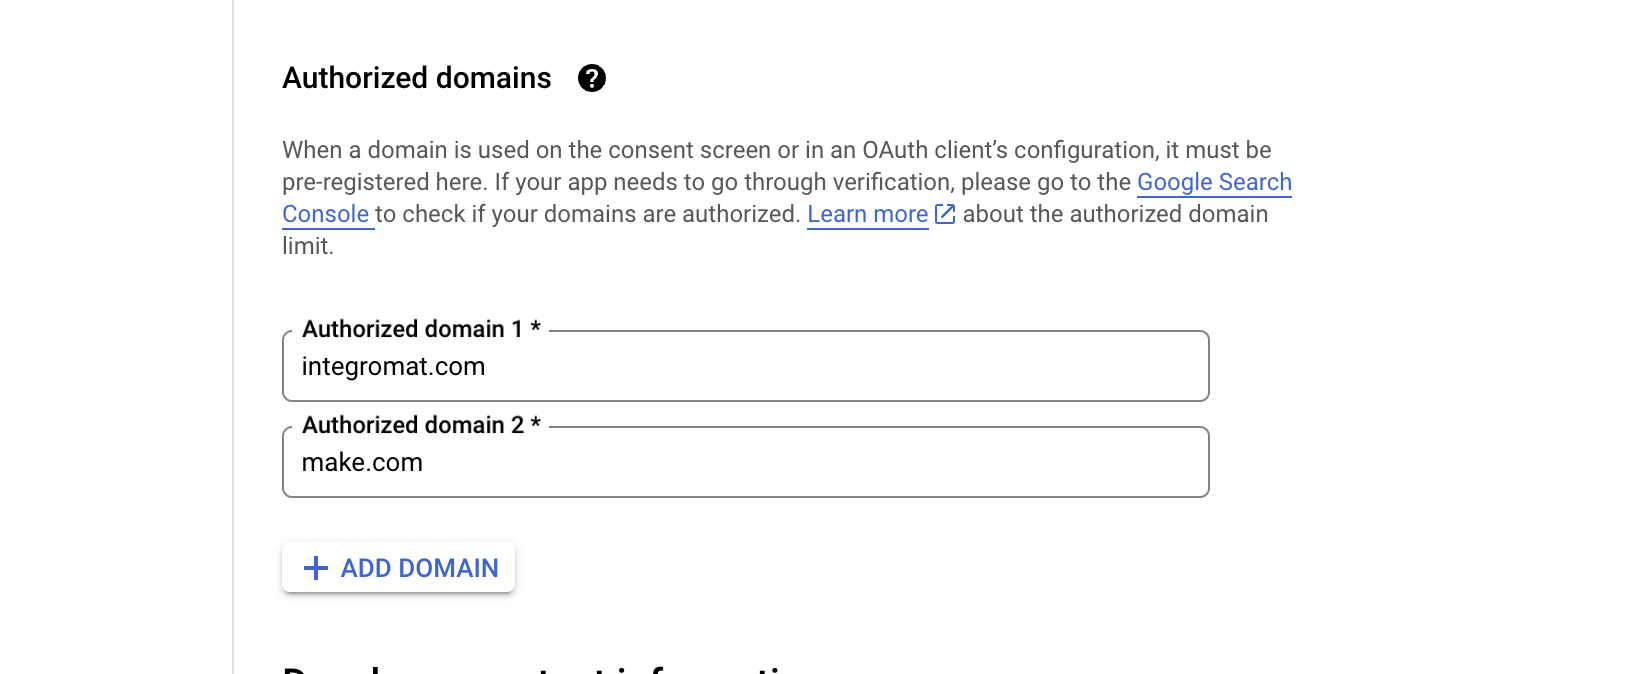Click the word Console in the link
The height and width of the screenshot is (674, 1628).
click(x=326, y=214)
